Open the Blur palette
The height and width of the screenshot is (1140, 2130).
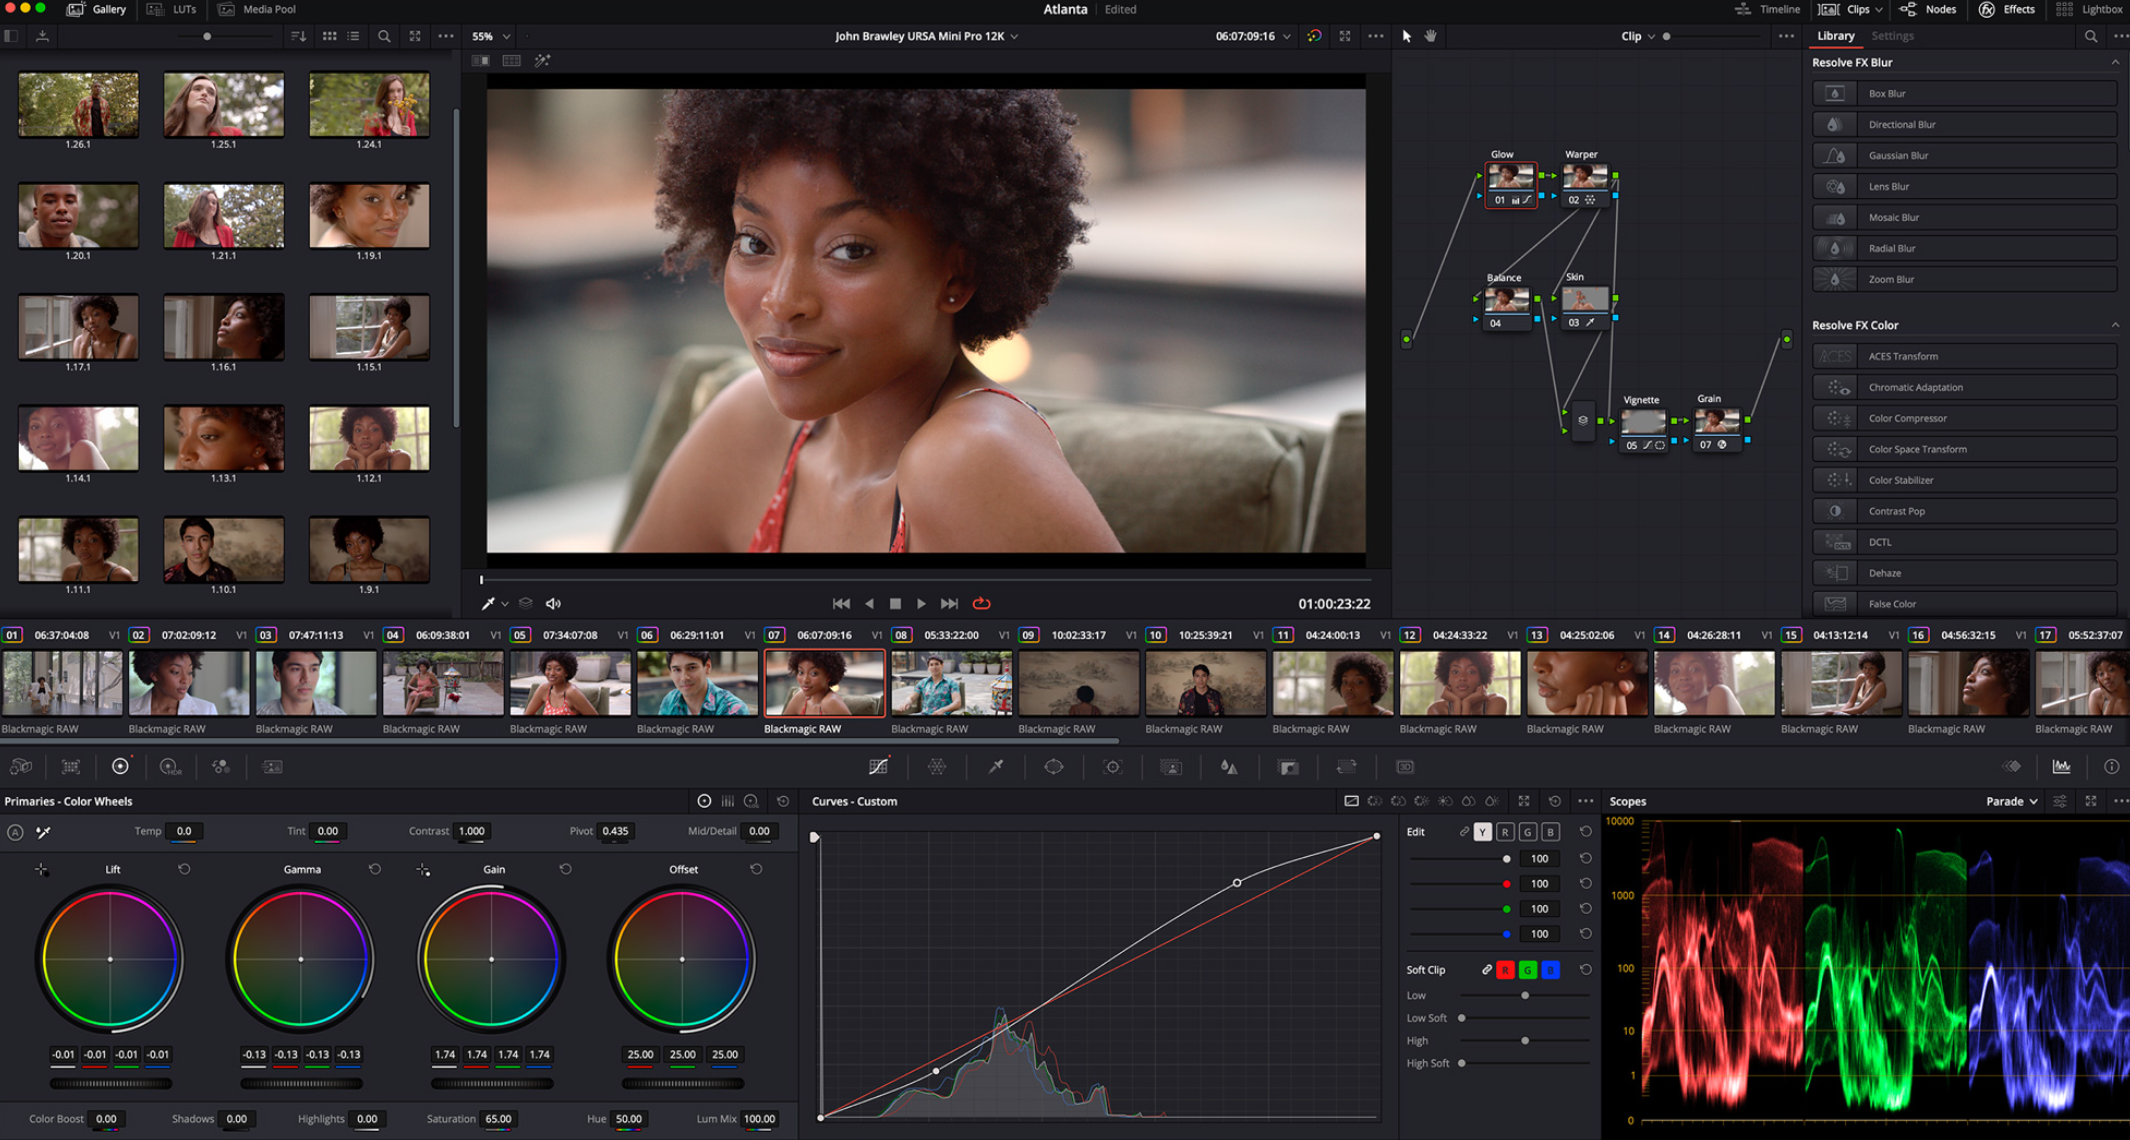click(x=1230, y=767)
